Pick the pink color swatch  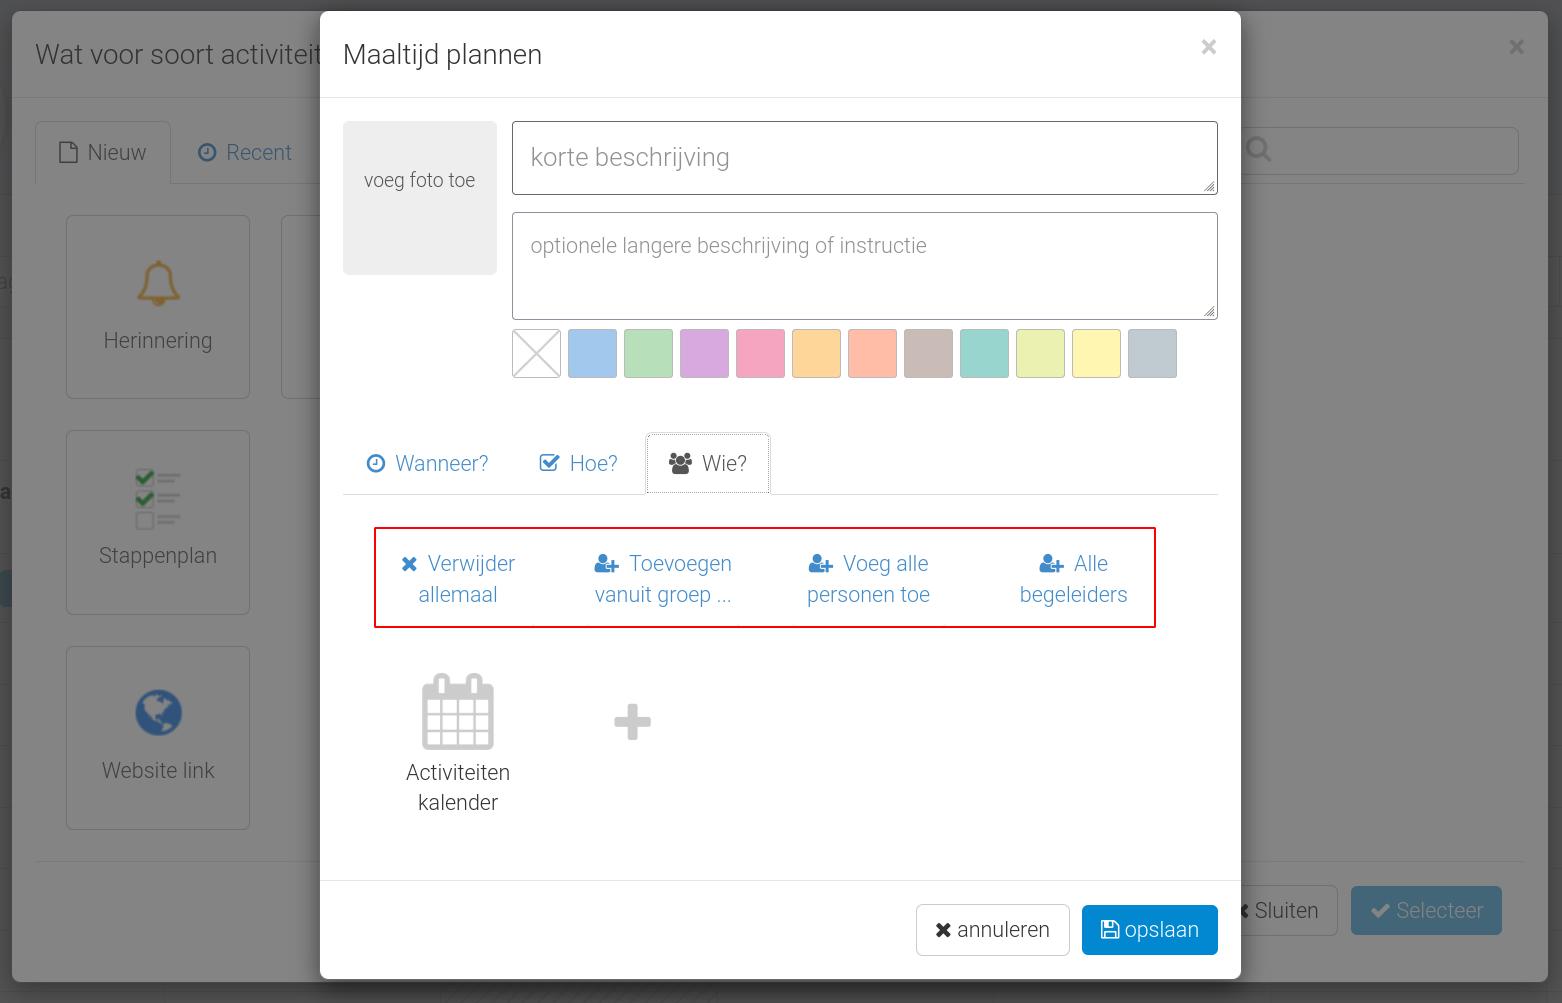[760, 354]
